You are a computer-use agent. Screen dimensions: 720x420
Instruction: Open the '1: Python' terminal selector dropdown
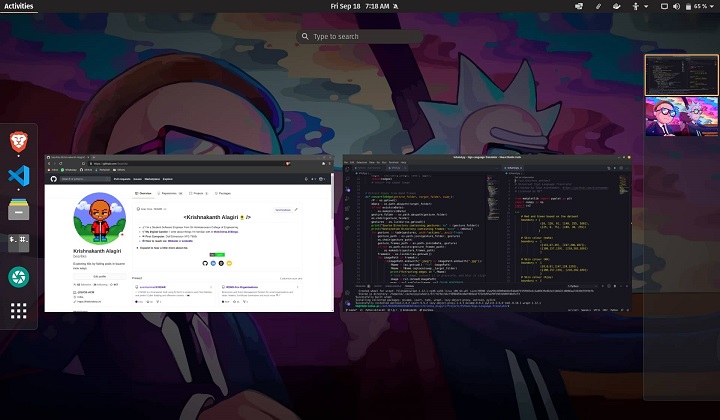[583, 286]
